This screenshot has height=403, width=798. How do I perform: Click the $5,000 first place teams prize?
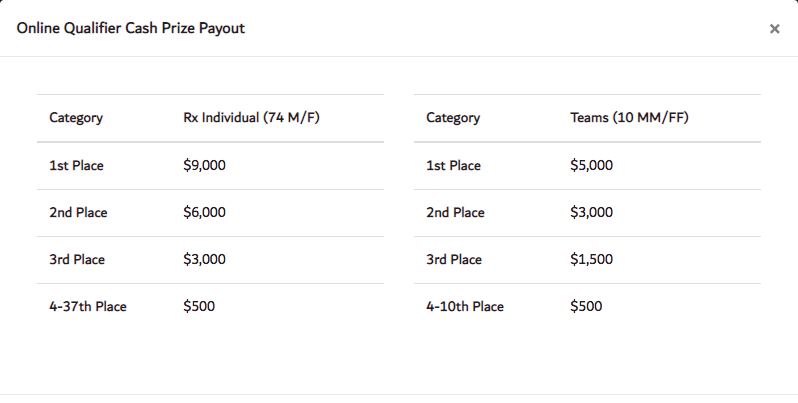[591, 165]
